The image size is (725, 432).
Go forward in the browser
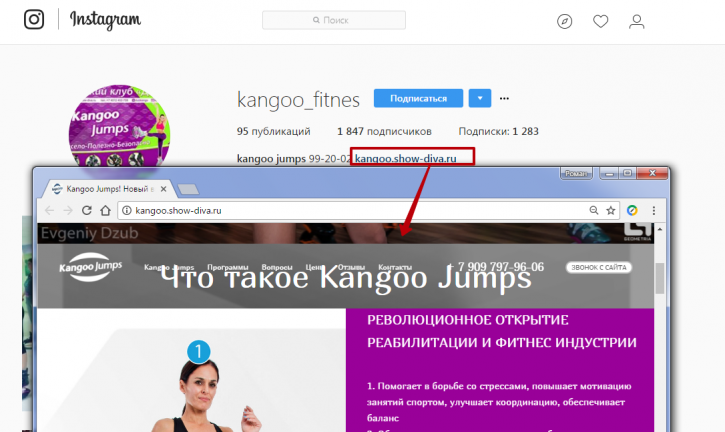pos(68,210)
